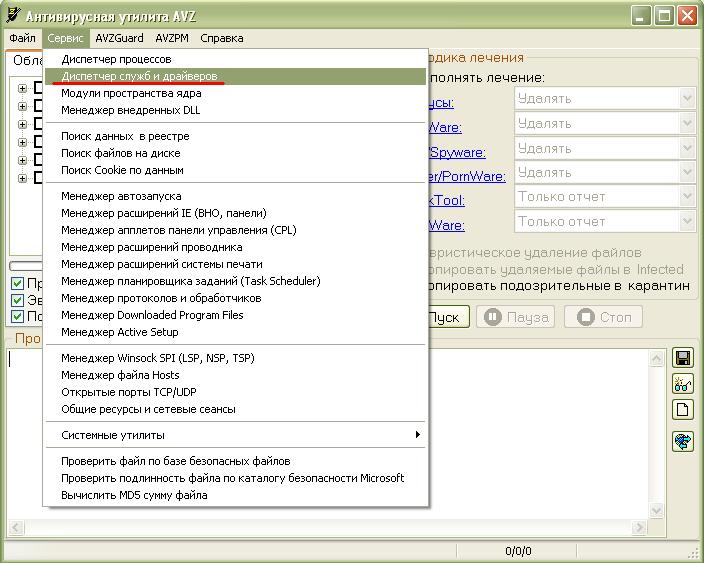Click the glasses icon beside the protocol
Image resolution: width=704 pixels, height=563 pixels.
[683, 383]
